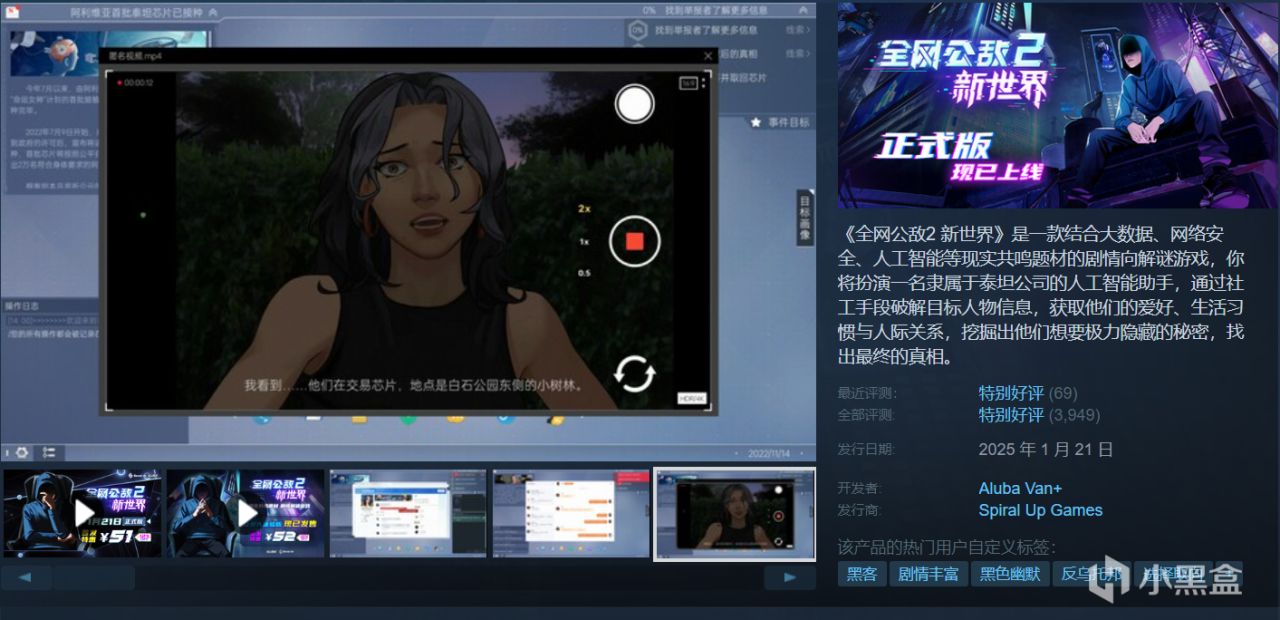Viewport: 1280px width, 620px height.
Task: Click the 匿名视频.mp4 window title
Action: [x=136, y=56]
